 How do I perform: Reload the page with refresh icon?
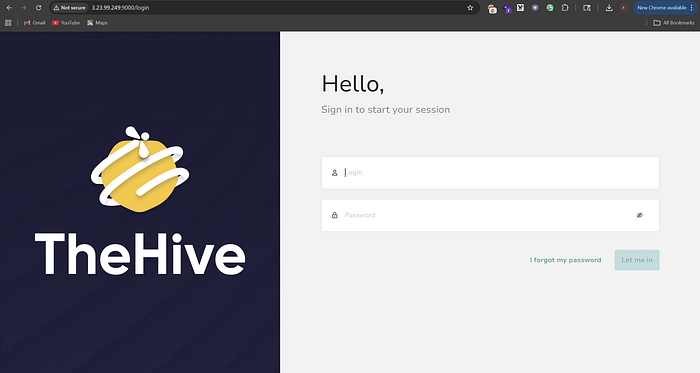pyautogui.click(x=38, y=8)
